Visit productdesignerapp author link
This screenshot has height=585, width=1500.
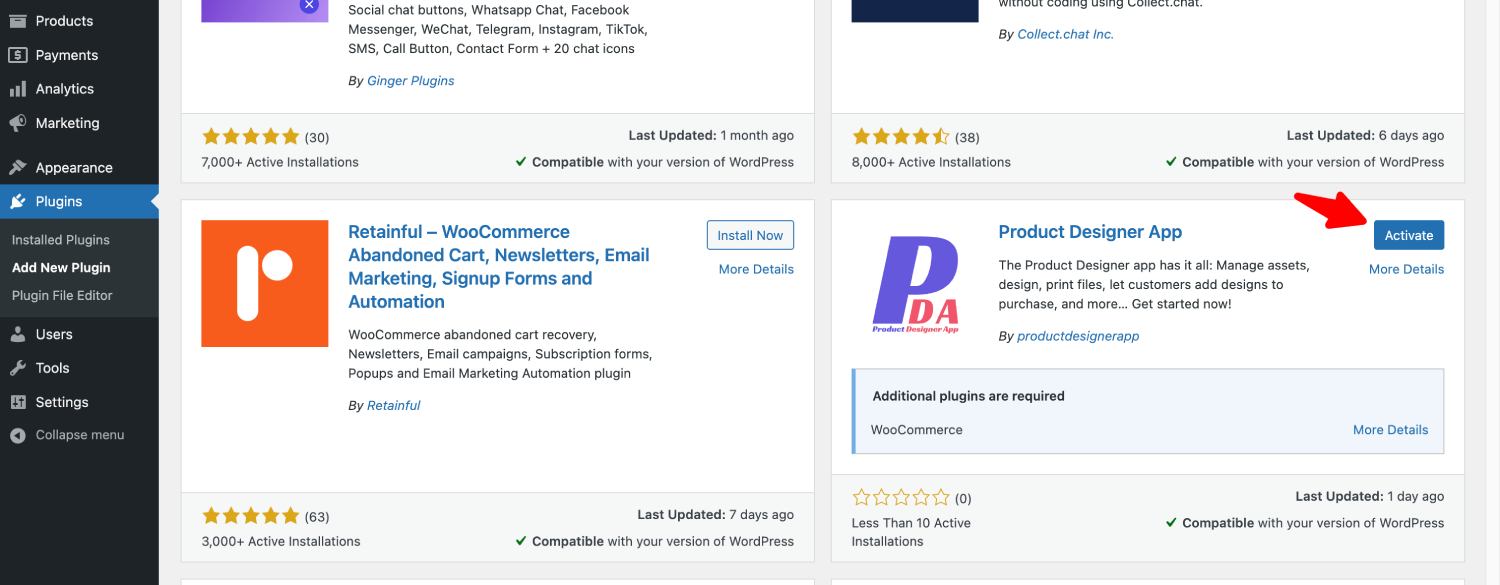tap(1078, 337)
